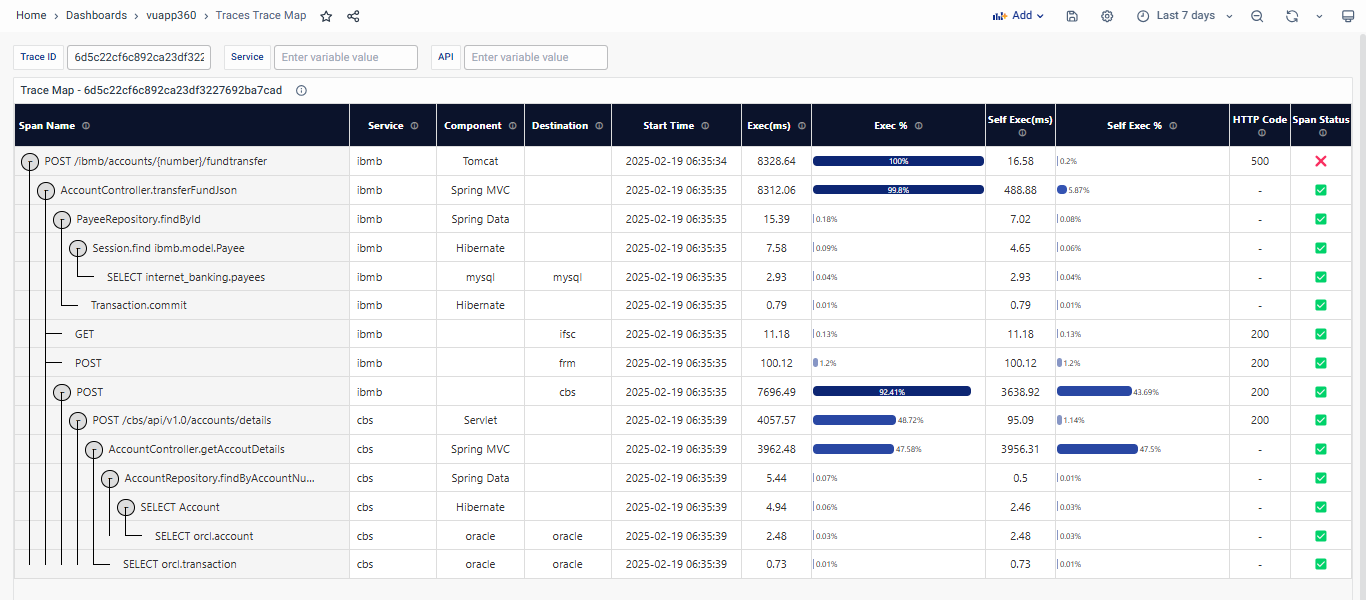1366x600 pixels.
Task: Click Home breadcrumb link
Action: [x=31, y=16]
